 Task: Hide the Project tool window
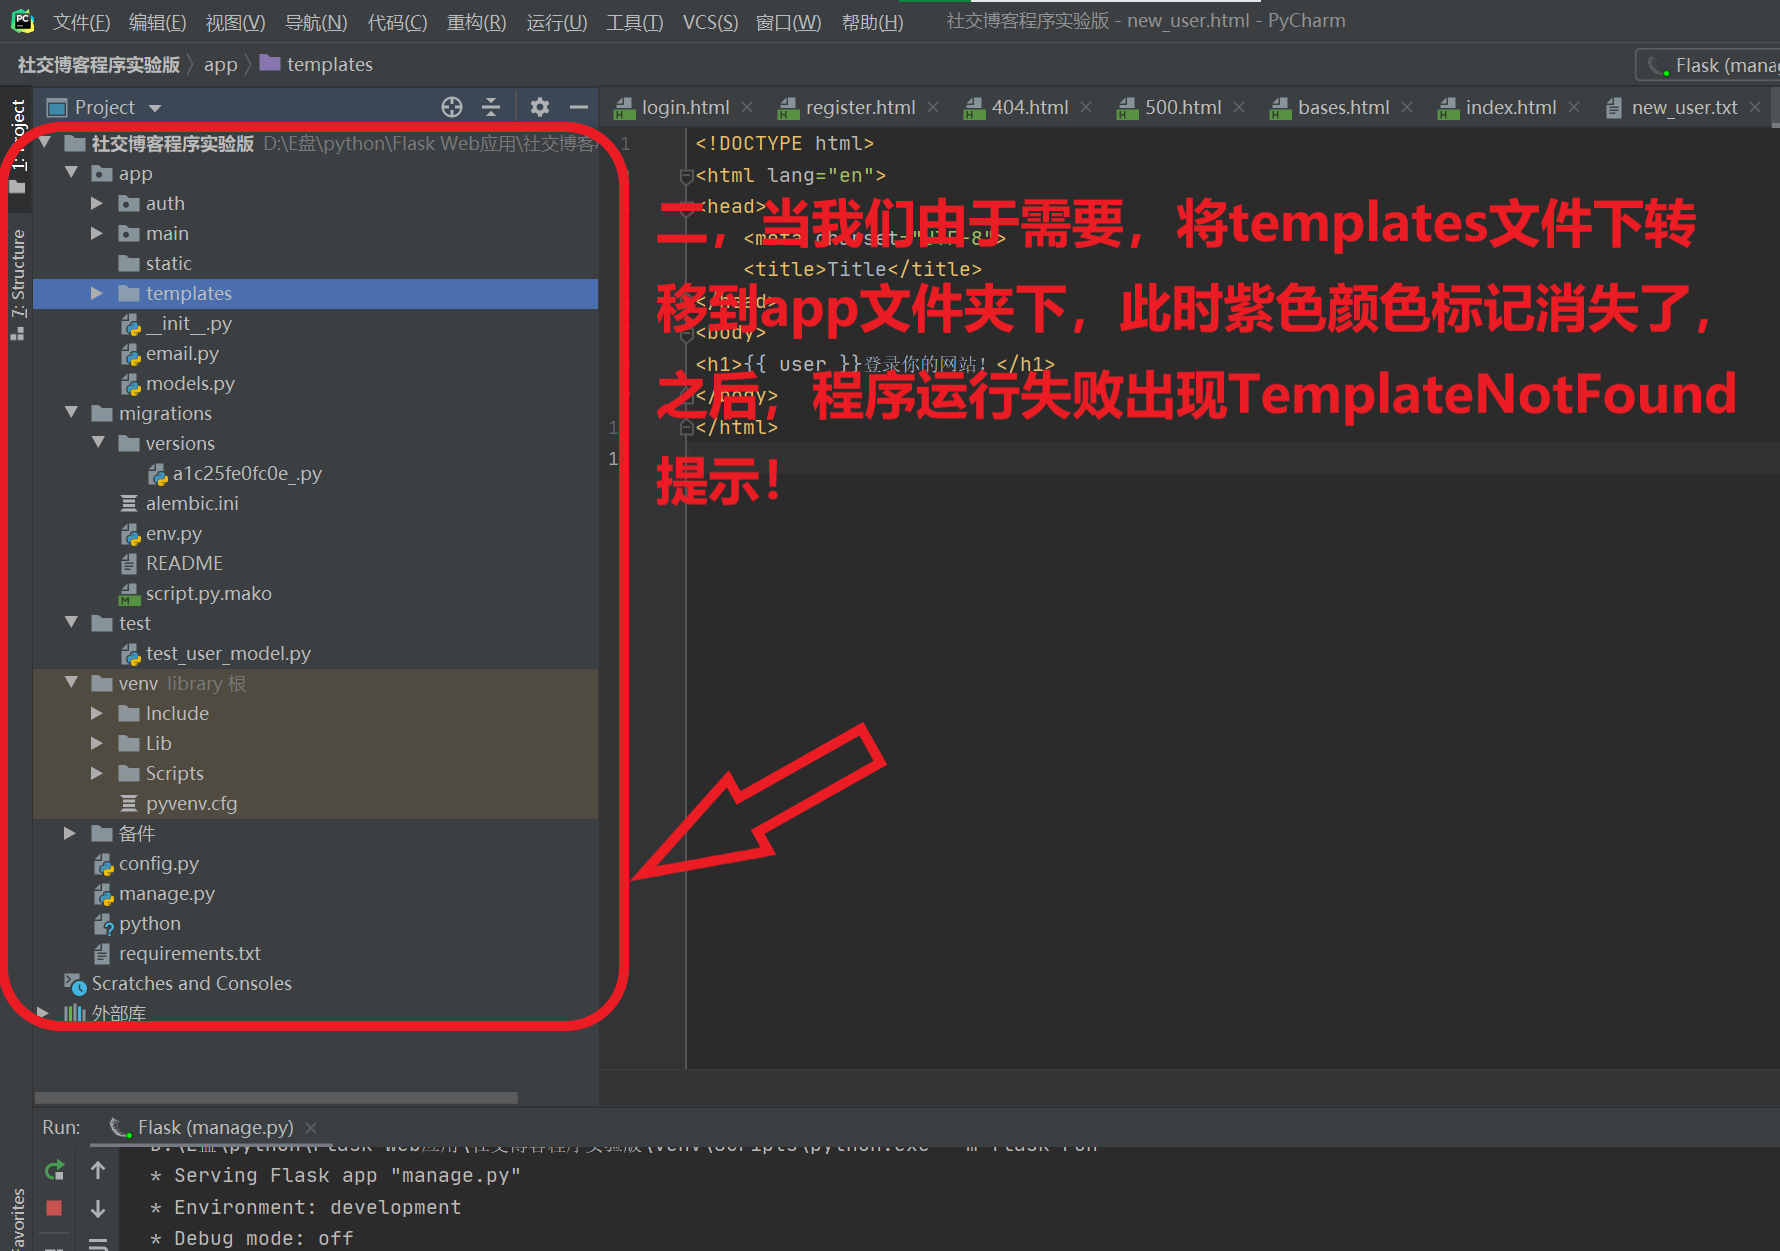tap(579, 107)
